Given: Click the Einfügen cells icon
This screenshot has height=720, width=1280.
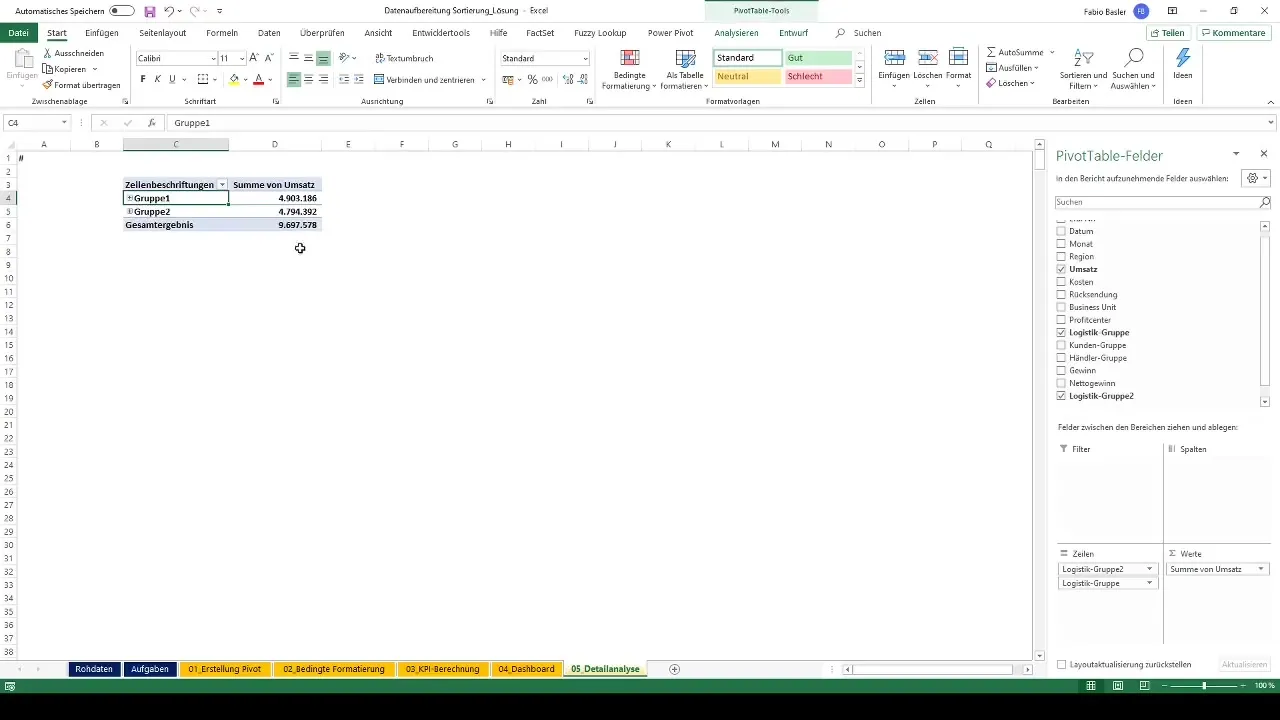Looking at the screenshot, I should [x=895, y=58].
